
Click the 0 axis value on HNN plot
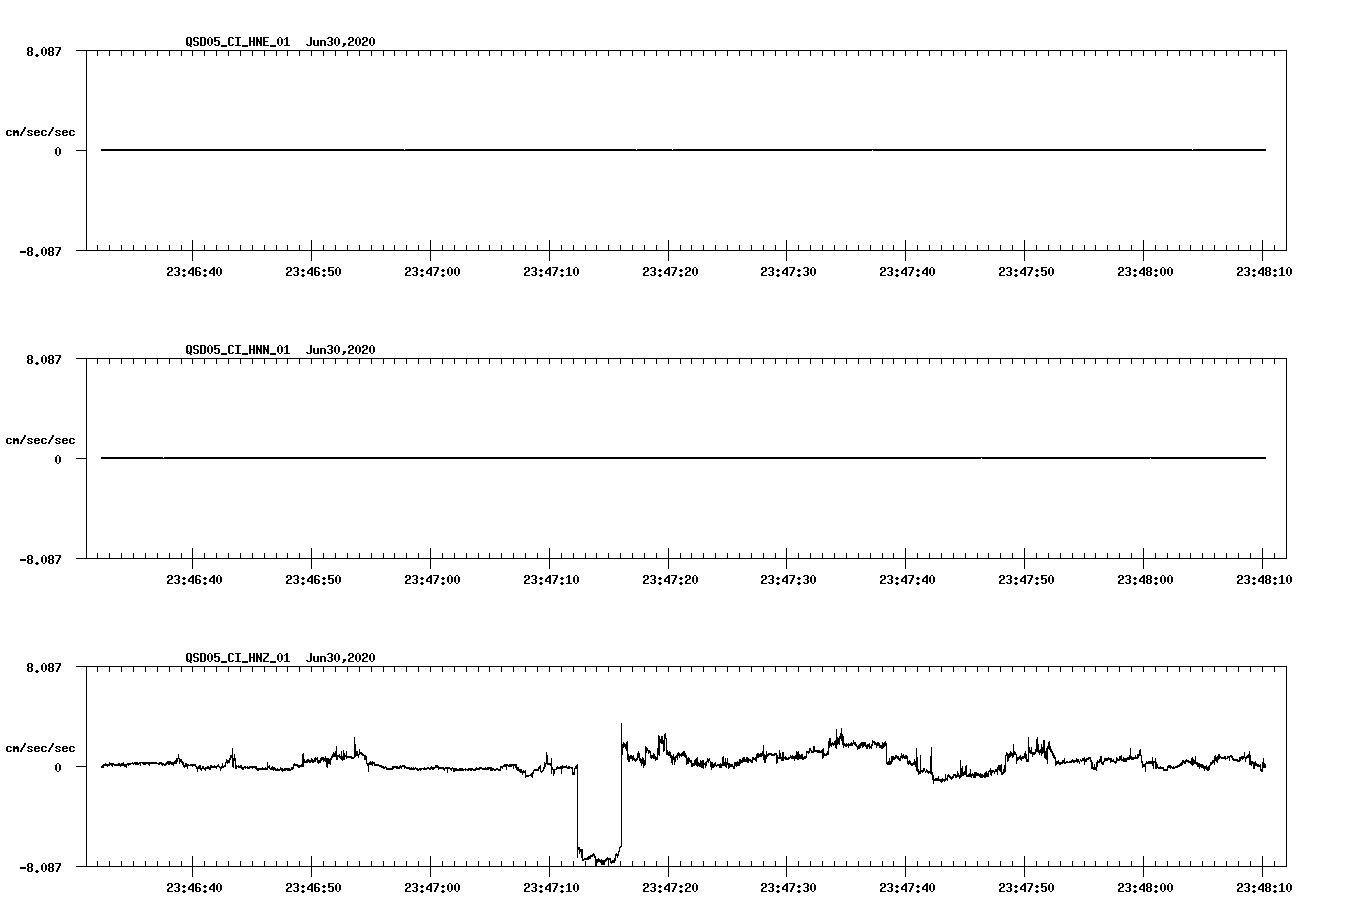pyautogui.click(x=58, y=459)
